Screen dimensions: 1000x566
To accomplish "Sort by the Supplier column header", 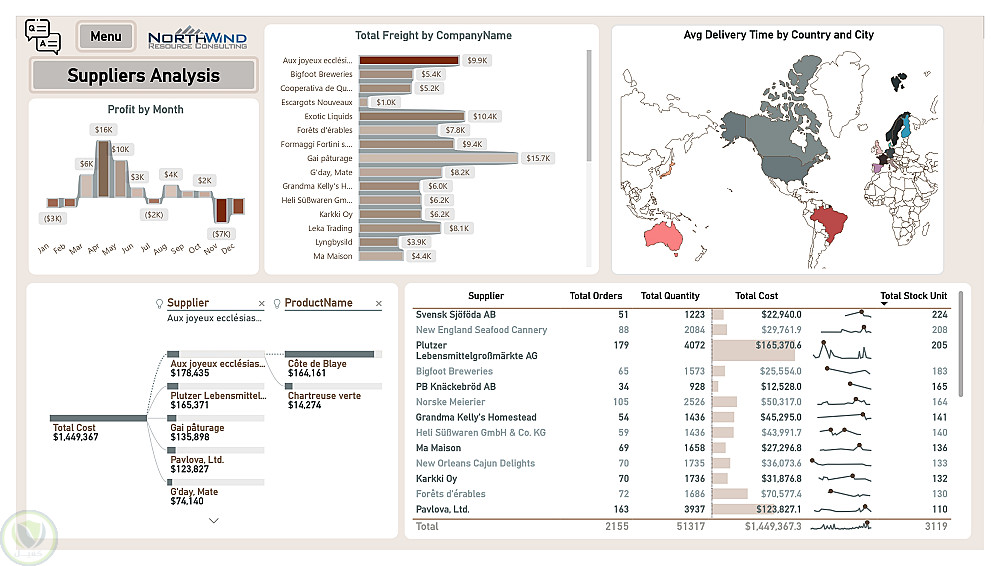I will [486, 295].
